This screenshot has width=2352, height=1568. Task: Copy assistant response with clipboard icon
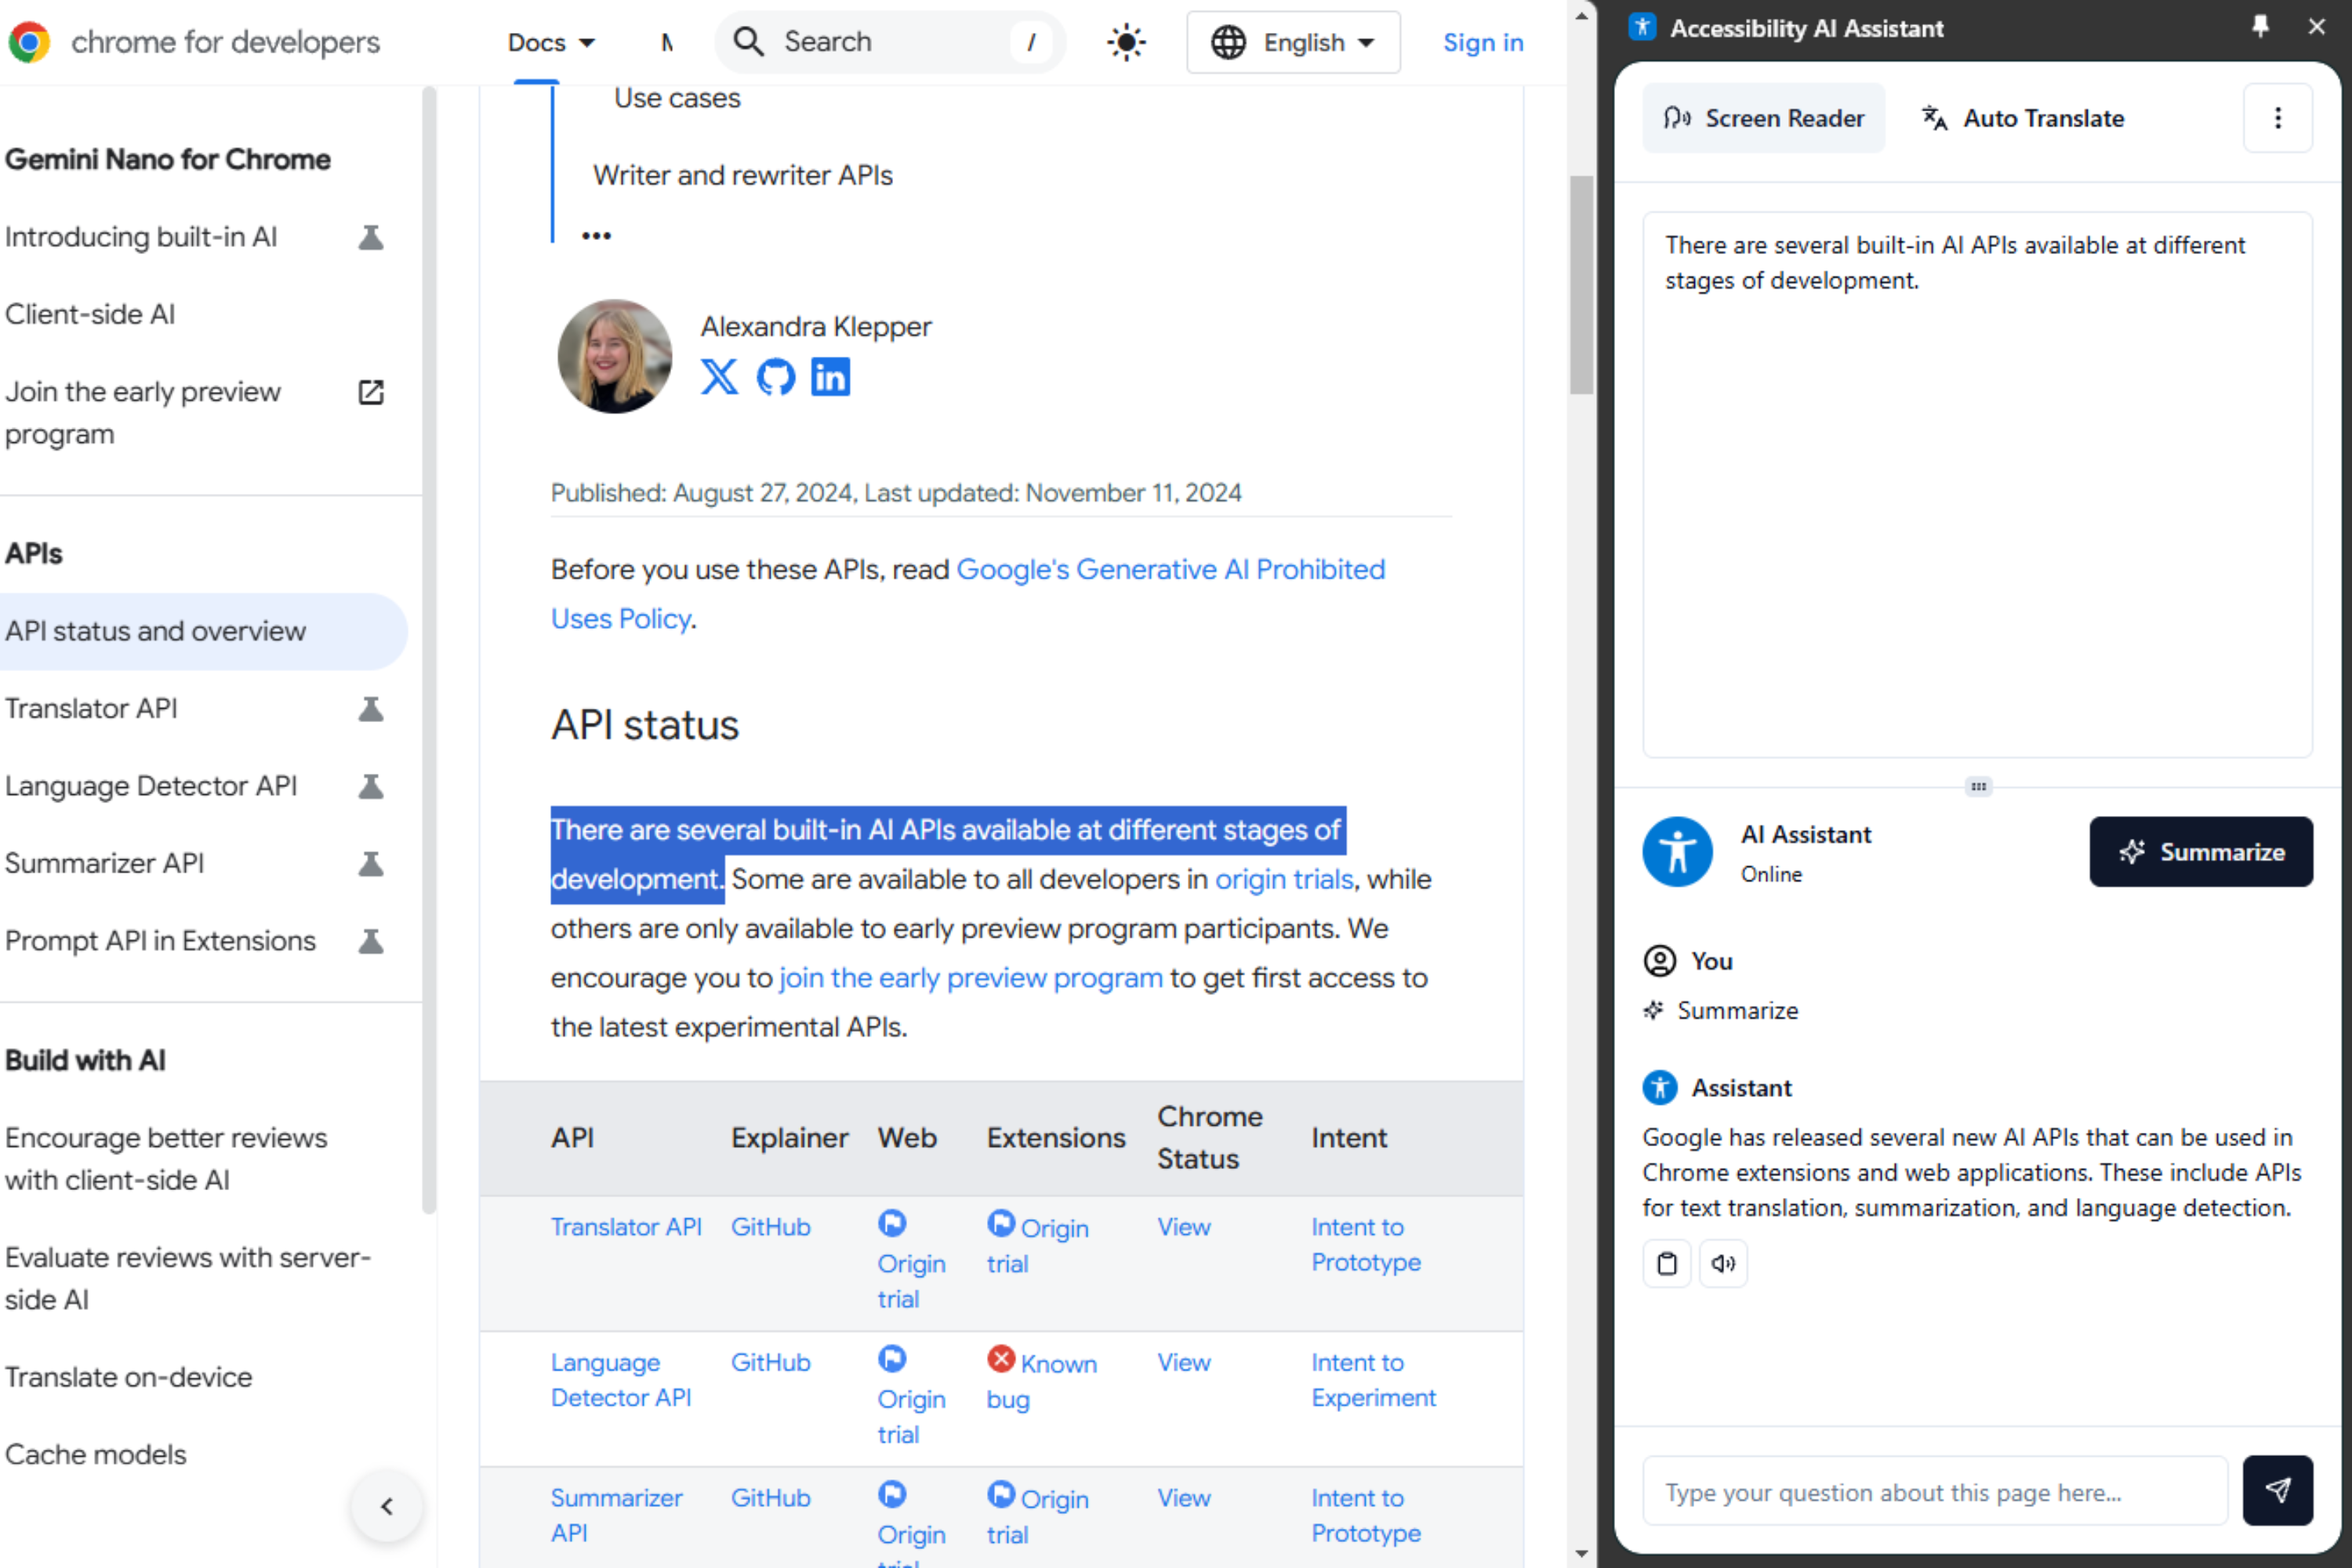[x=1666, y=1264]
